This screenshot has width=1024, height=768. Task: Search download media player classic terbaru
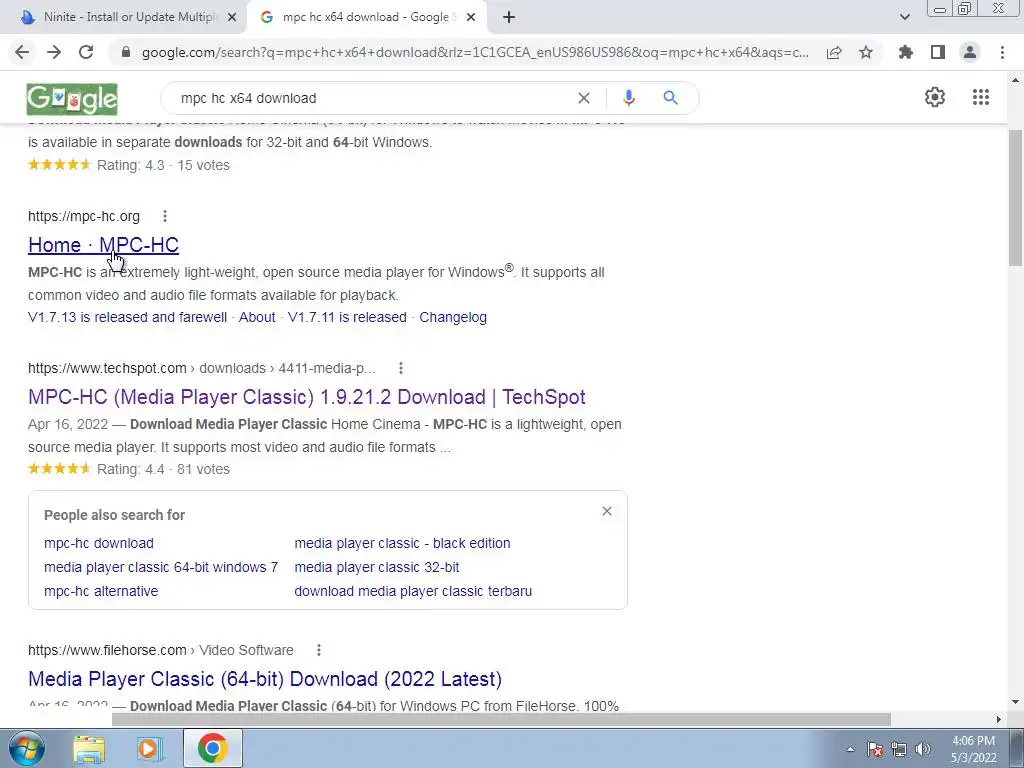(413, 591)
